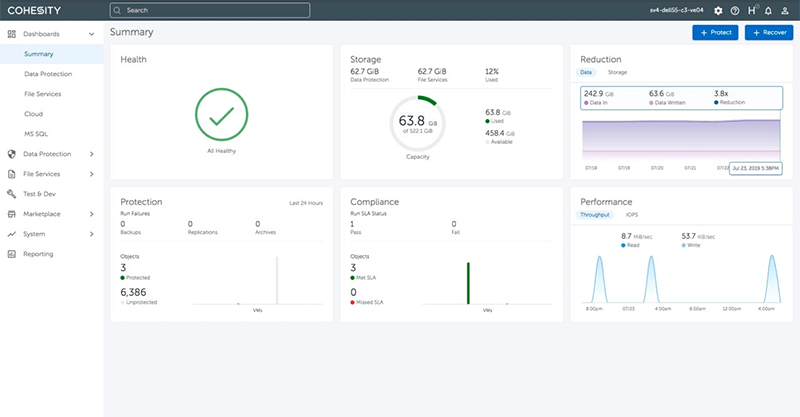Click the File Services document icon
This screenshot has height=417, width=800.
coord(12,174)
